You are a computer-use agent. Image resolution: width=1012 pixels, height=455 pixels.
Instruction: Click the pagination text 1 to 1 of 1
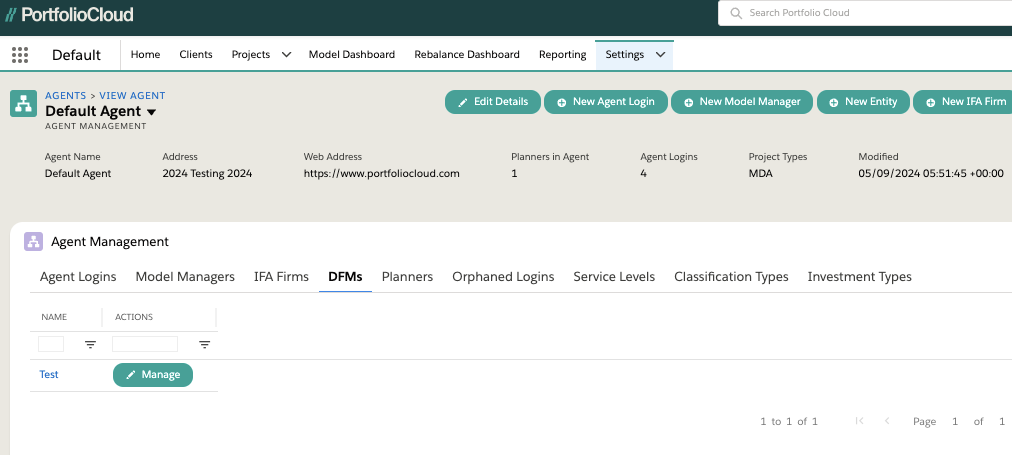point(789,421)
